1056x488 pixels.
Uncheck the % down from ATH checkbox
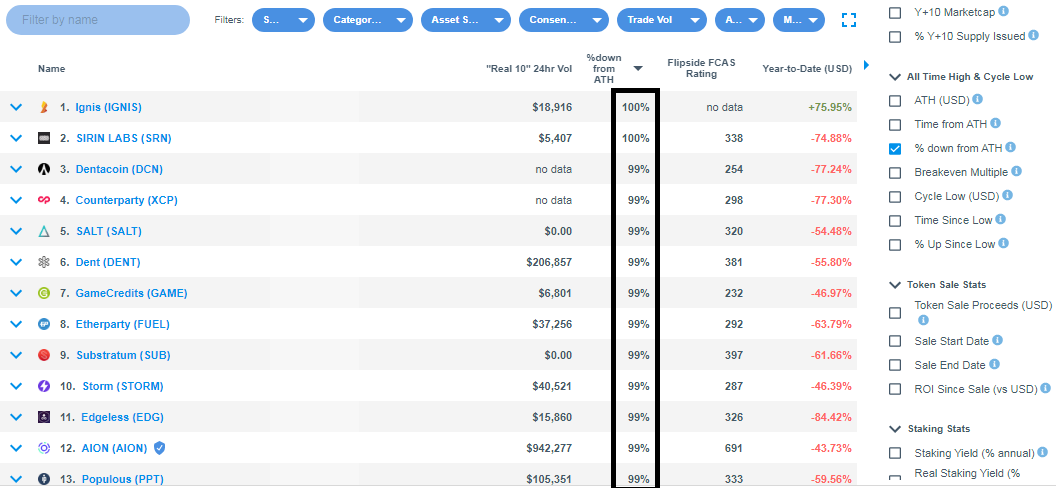tap(895, 149)
